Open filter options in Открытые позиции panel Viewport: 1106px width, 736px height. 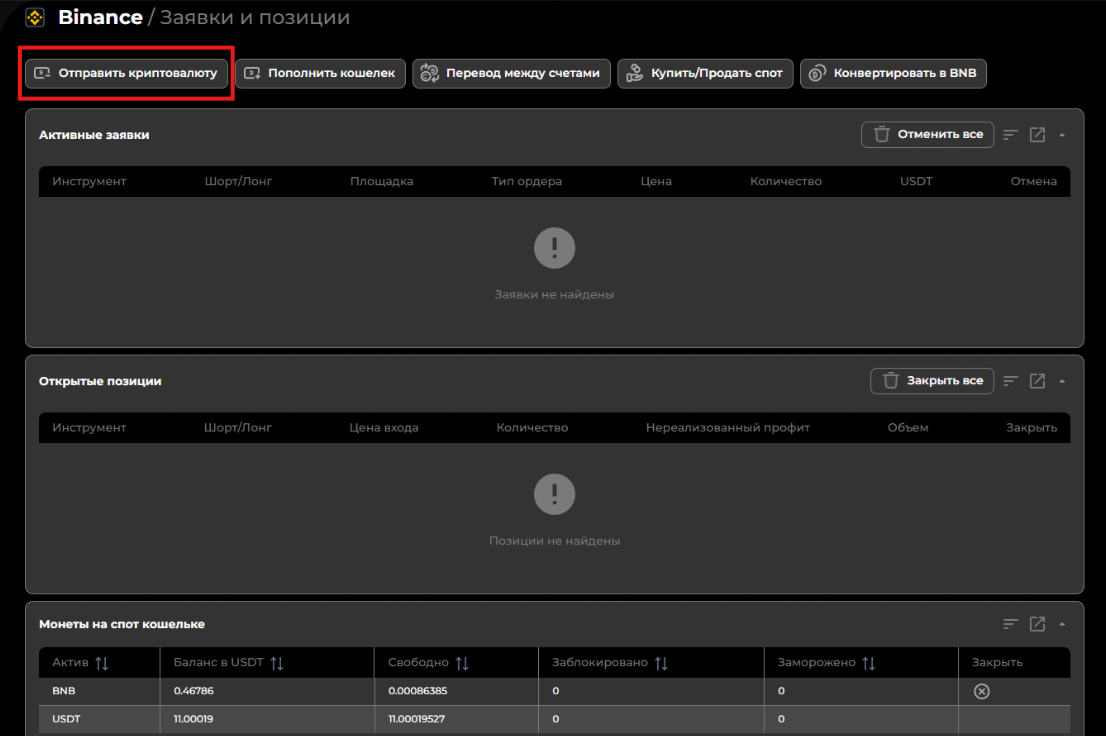(x=1011, y=381)
